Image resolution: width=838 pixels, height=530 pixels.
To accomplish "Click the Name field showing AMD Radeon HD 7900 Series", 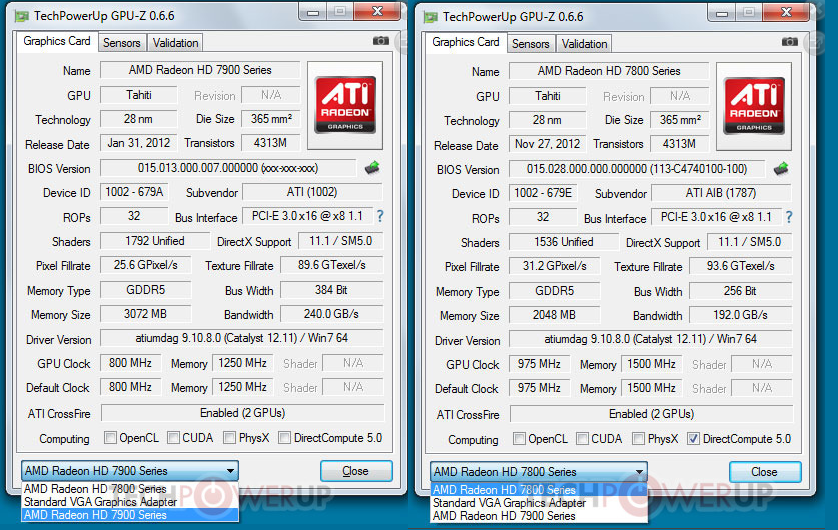I will (x=200, y=70).
